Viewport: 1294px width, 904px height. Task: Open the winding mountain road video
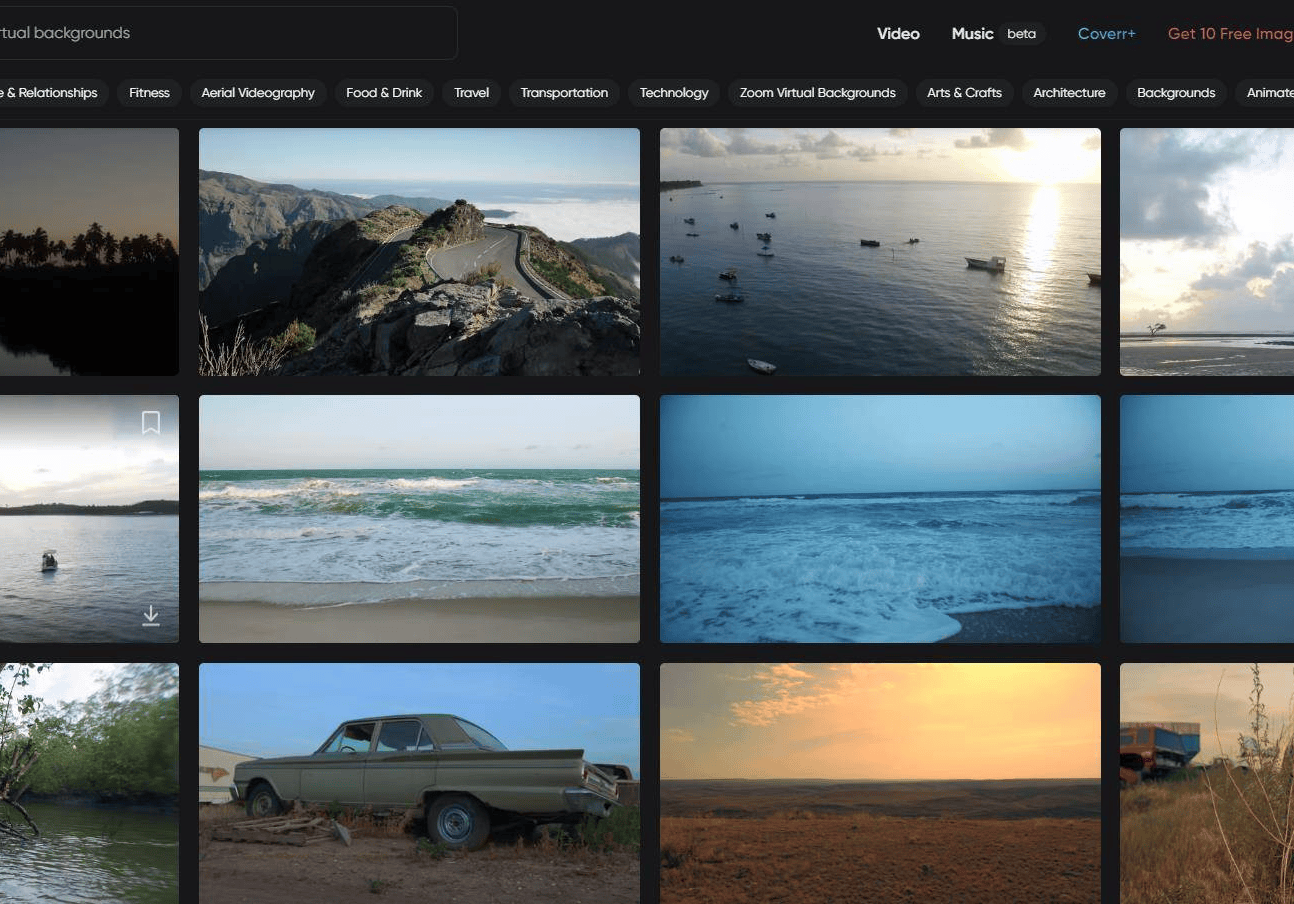coord(419,252)
